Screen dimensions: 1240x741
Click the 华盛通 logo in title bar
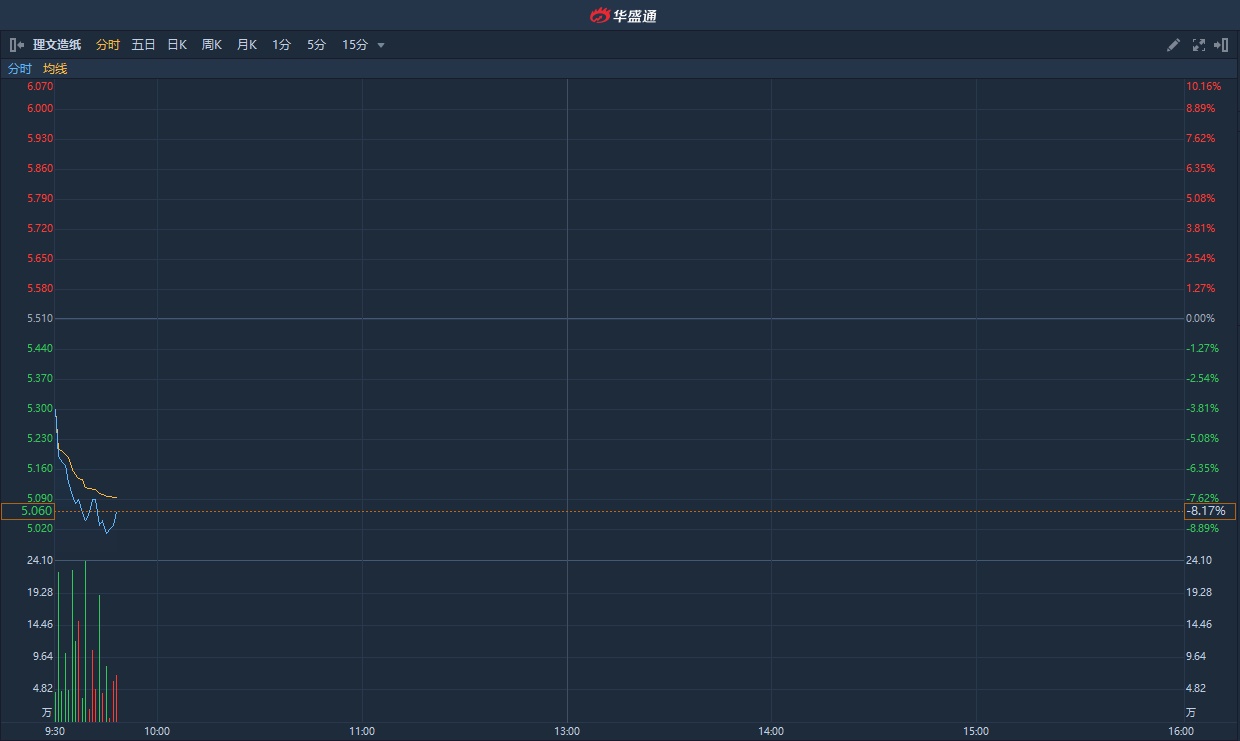point(622,15)
